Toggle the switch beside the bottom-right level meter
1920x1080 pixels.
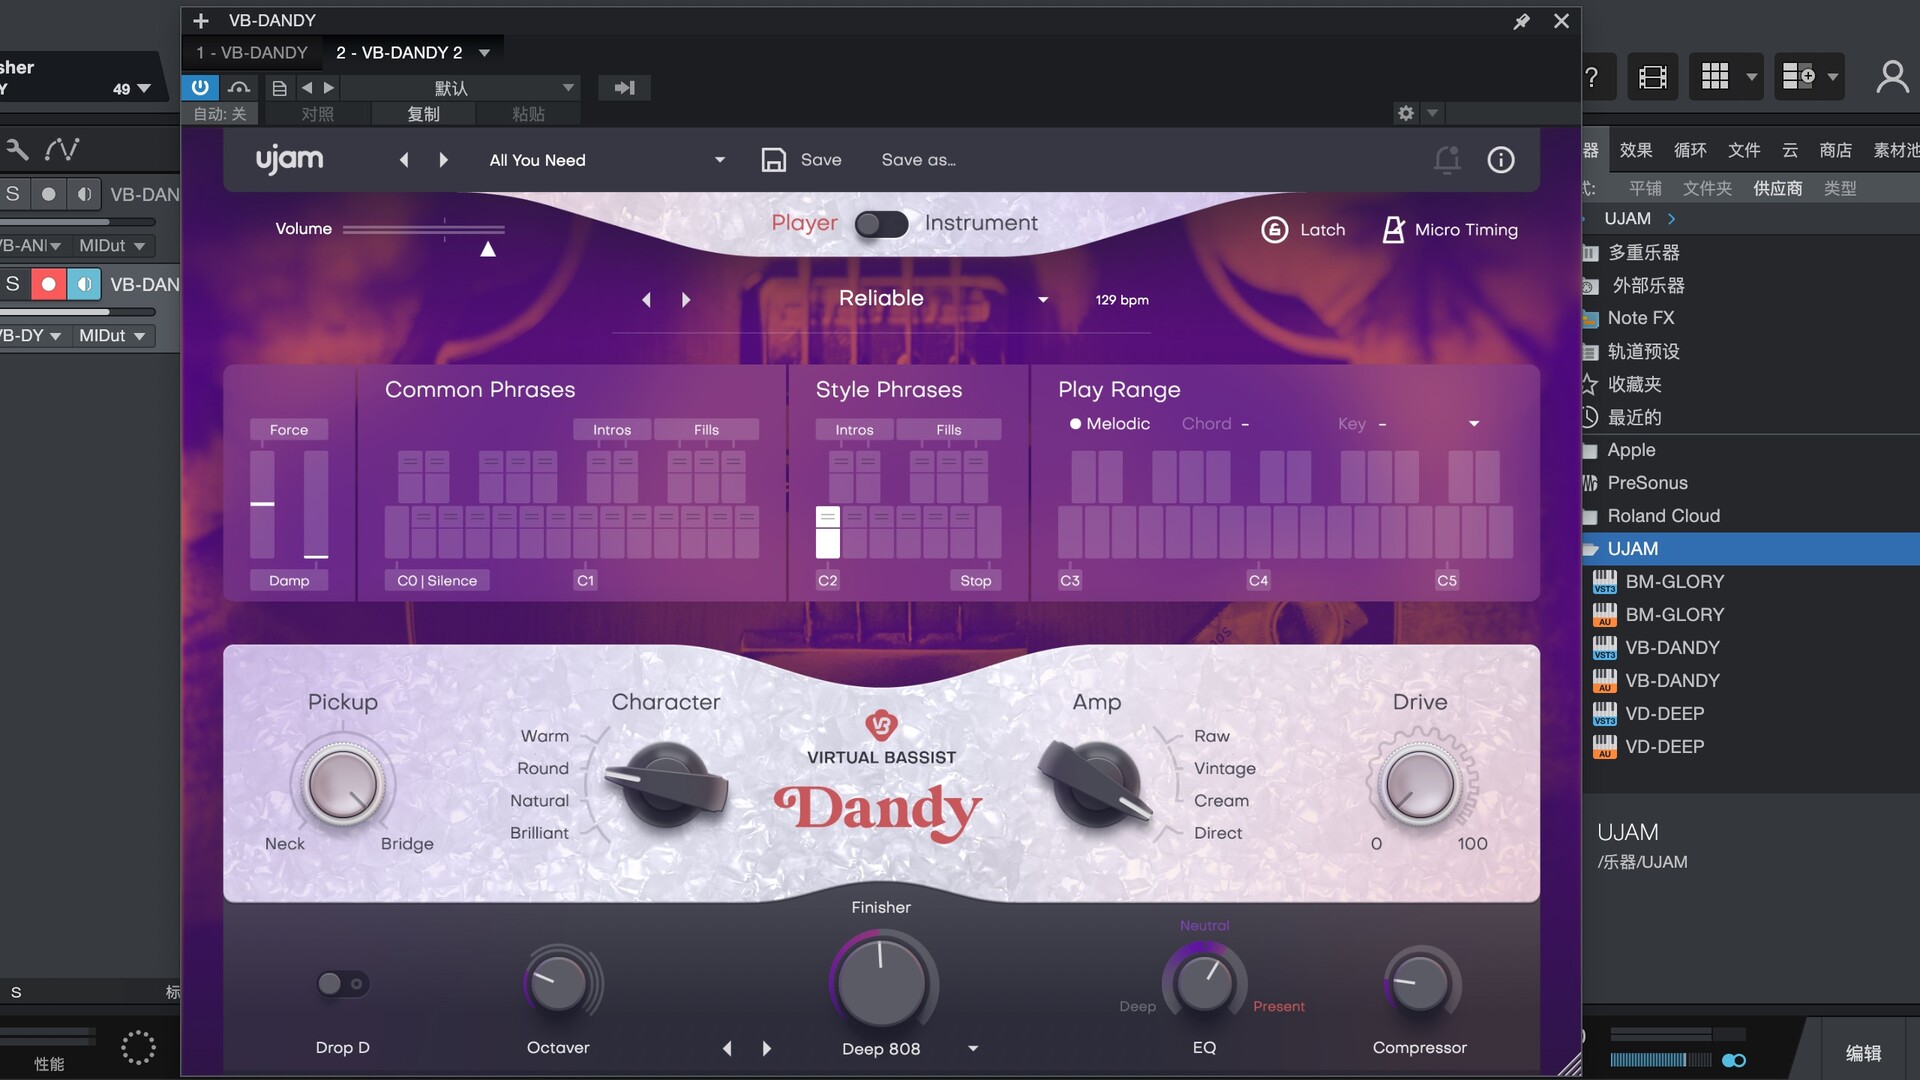click(1735, 1060)
